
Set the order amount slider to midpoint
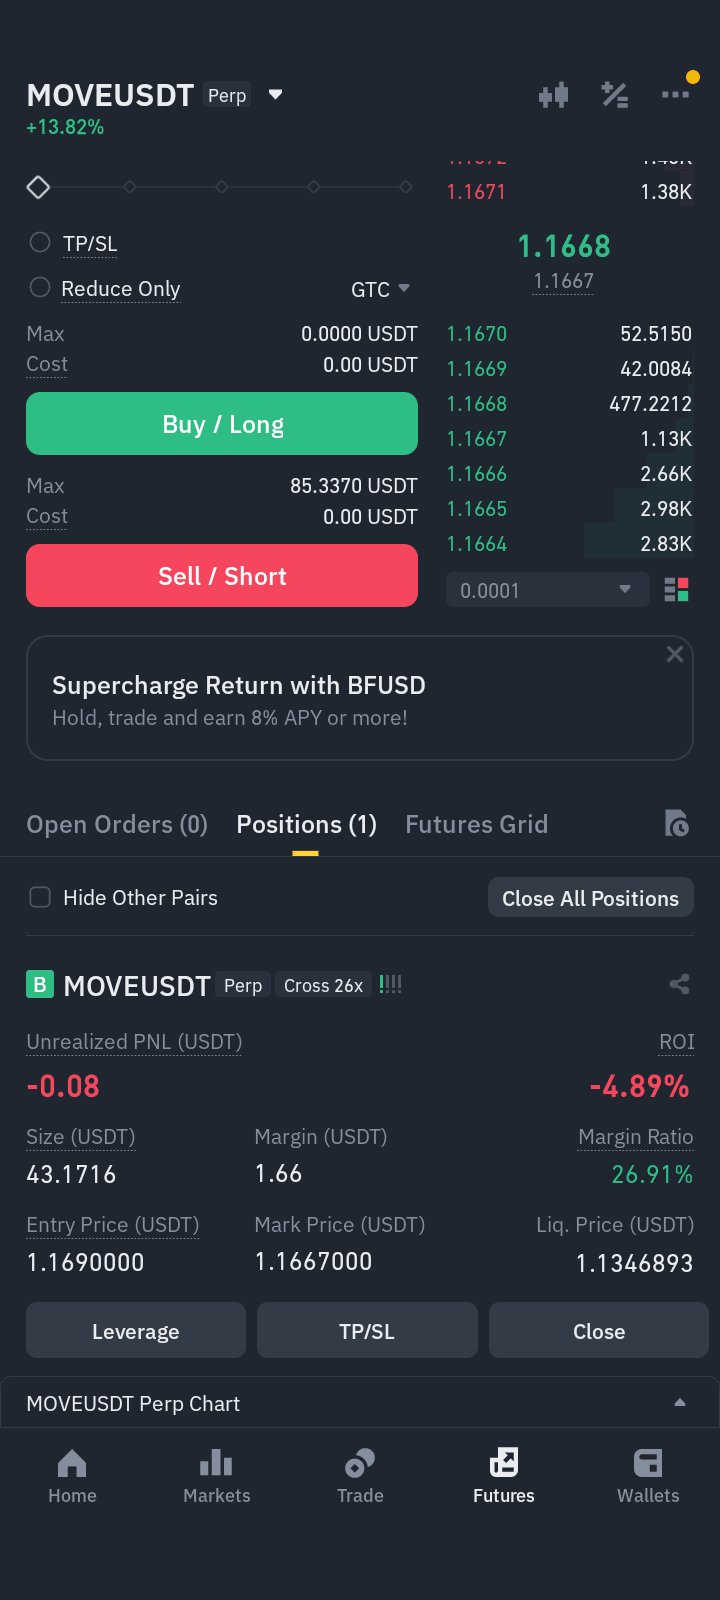(222, 187)
